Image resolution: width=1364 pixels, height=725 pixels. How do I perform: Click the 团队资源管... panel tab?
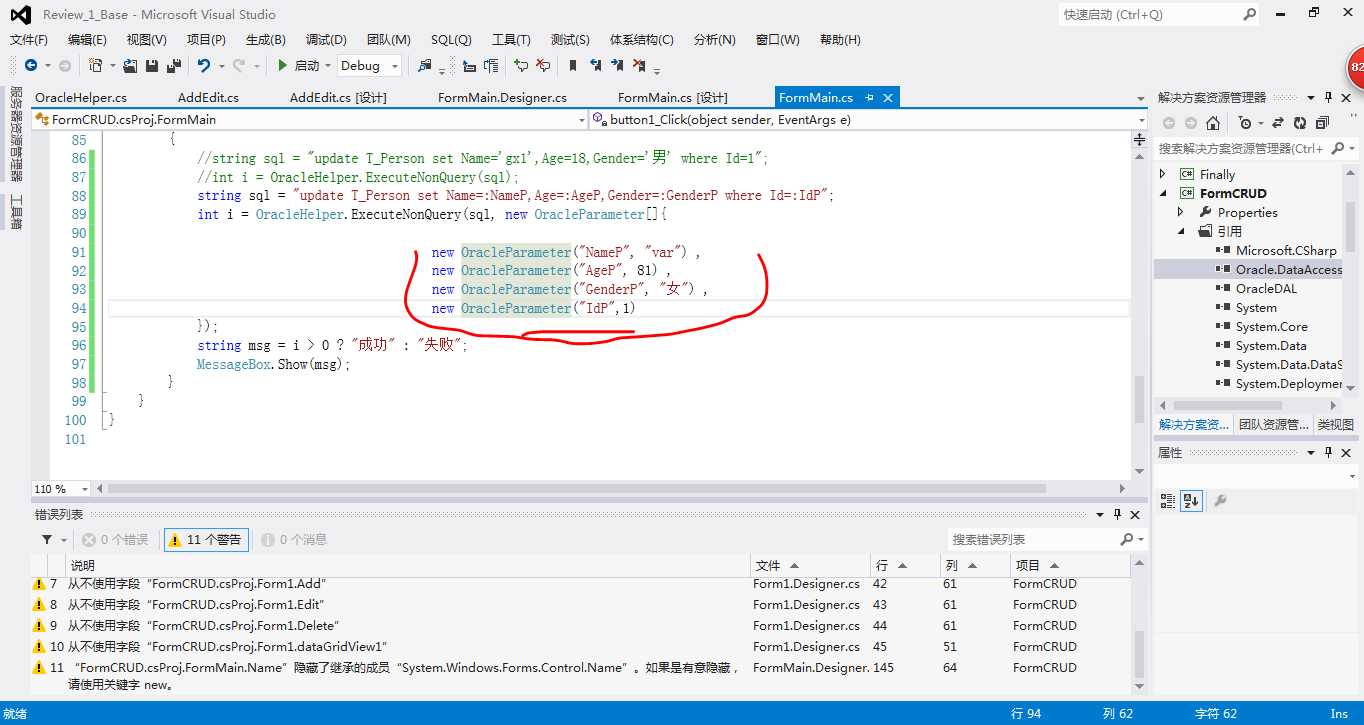coord(1273,424)
